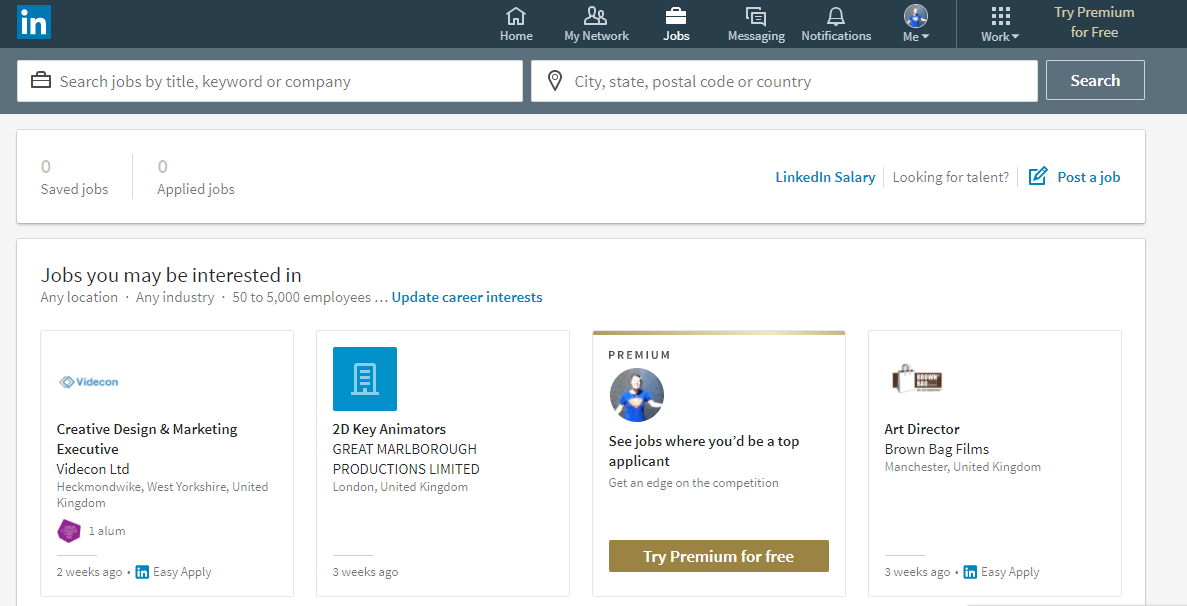Click Jobs you may be interested in heading
This screenshot has height=606, width=1187.
[x=171, y=274]
